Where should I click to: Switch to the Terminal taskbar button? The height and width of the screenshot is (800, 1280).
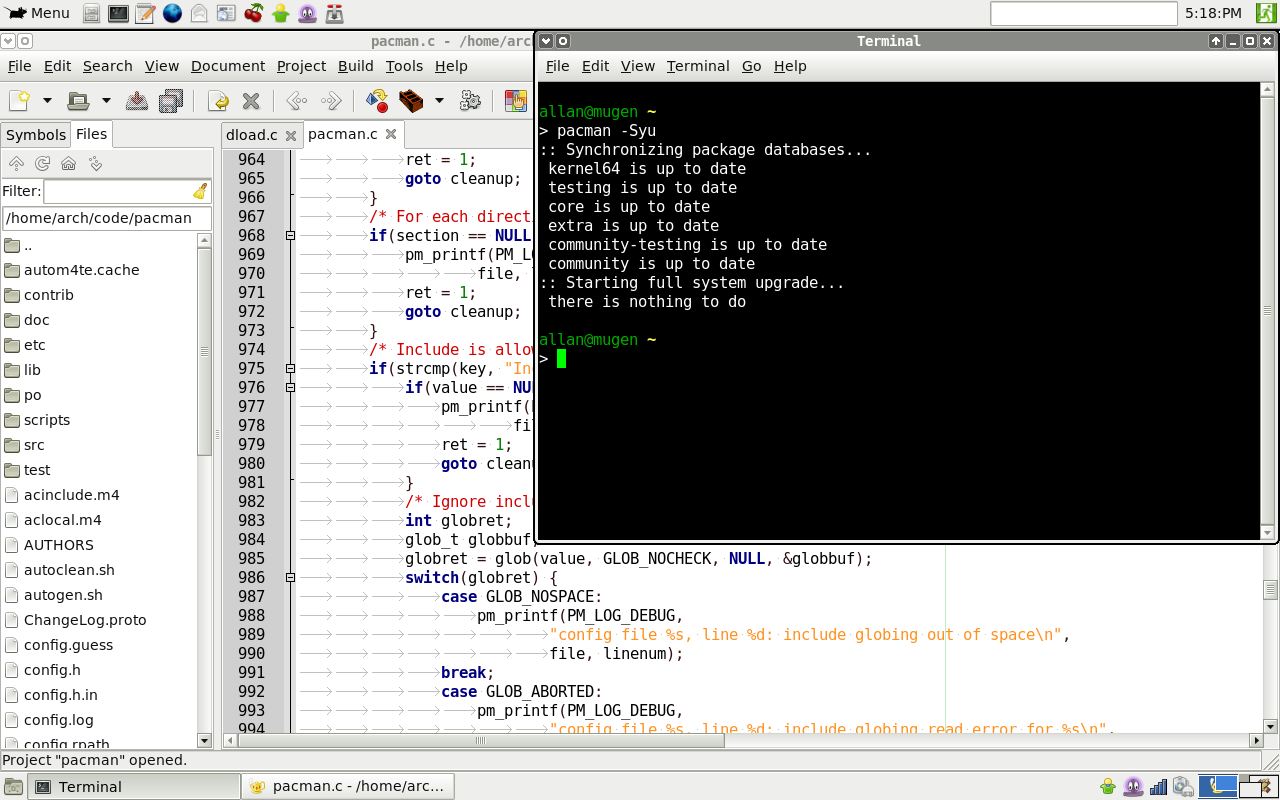[134, 786]
